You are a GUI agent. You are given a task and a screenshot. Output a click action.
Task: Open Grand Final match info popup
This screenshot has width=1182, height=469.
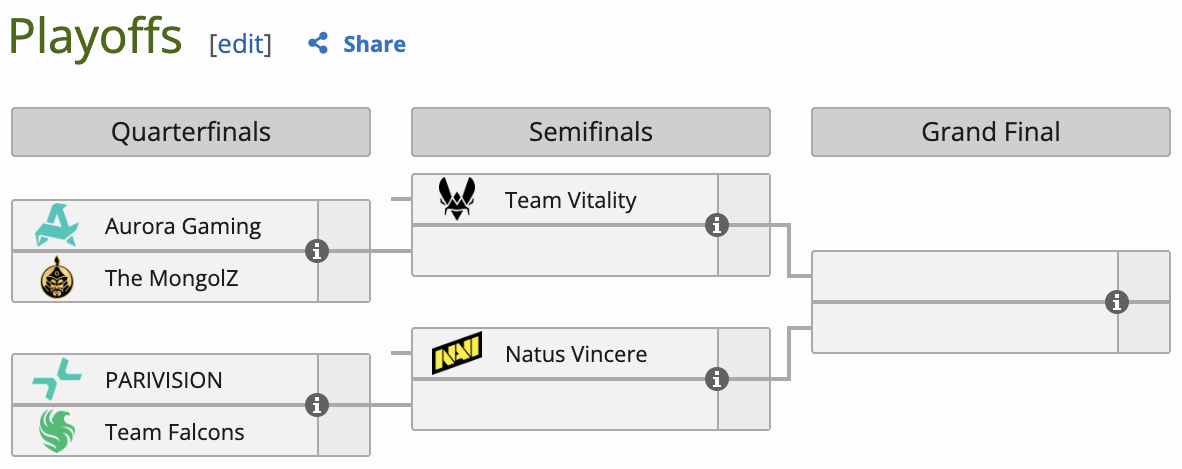coord(1116,302)
